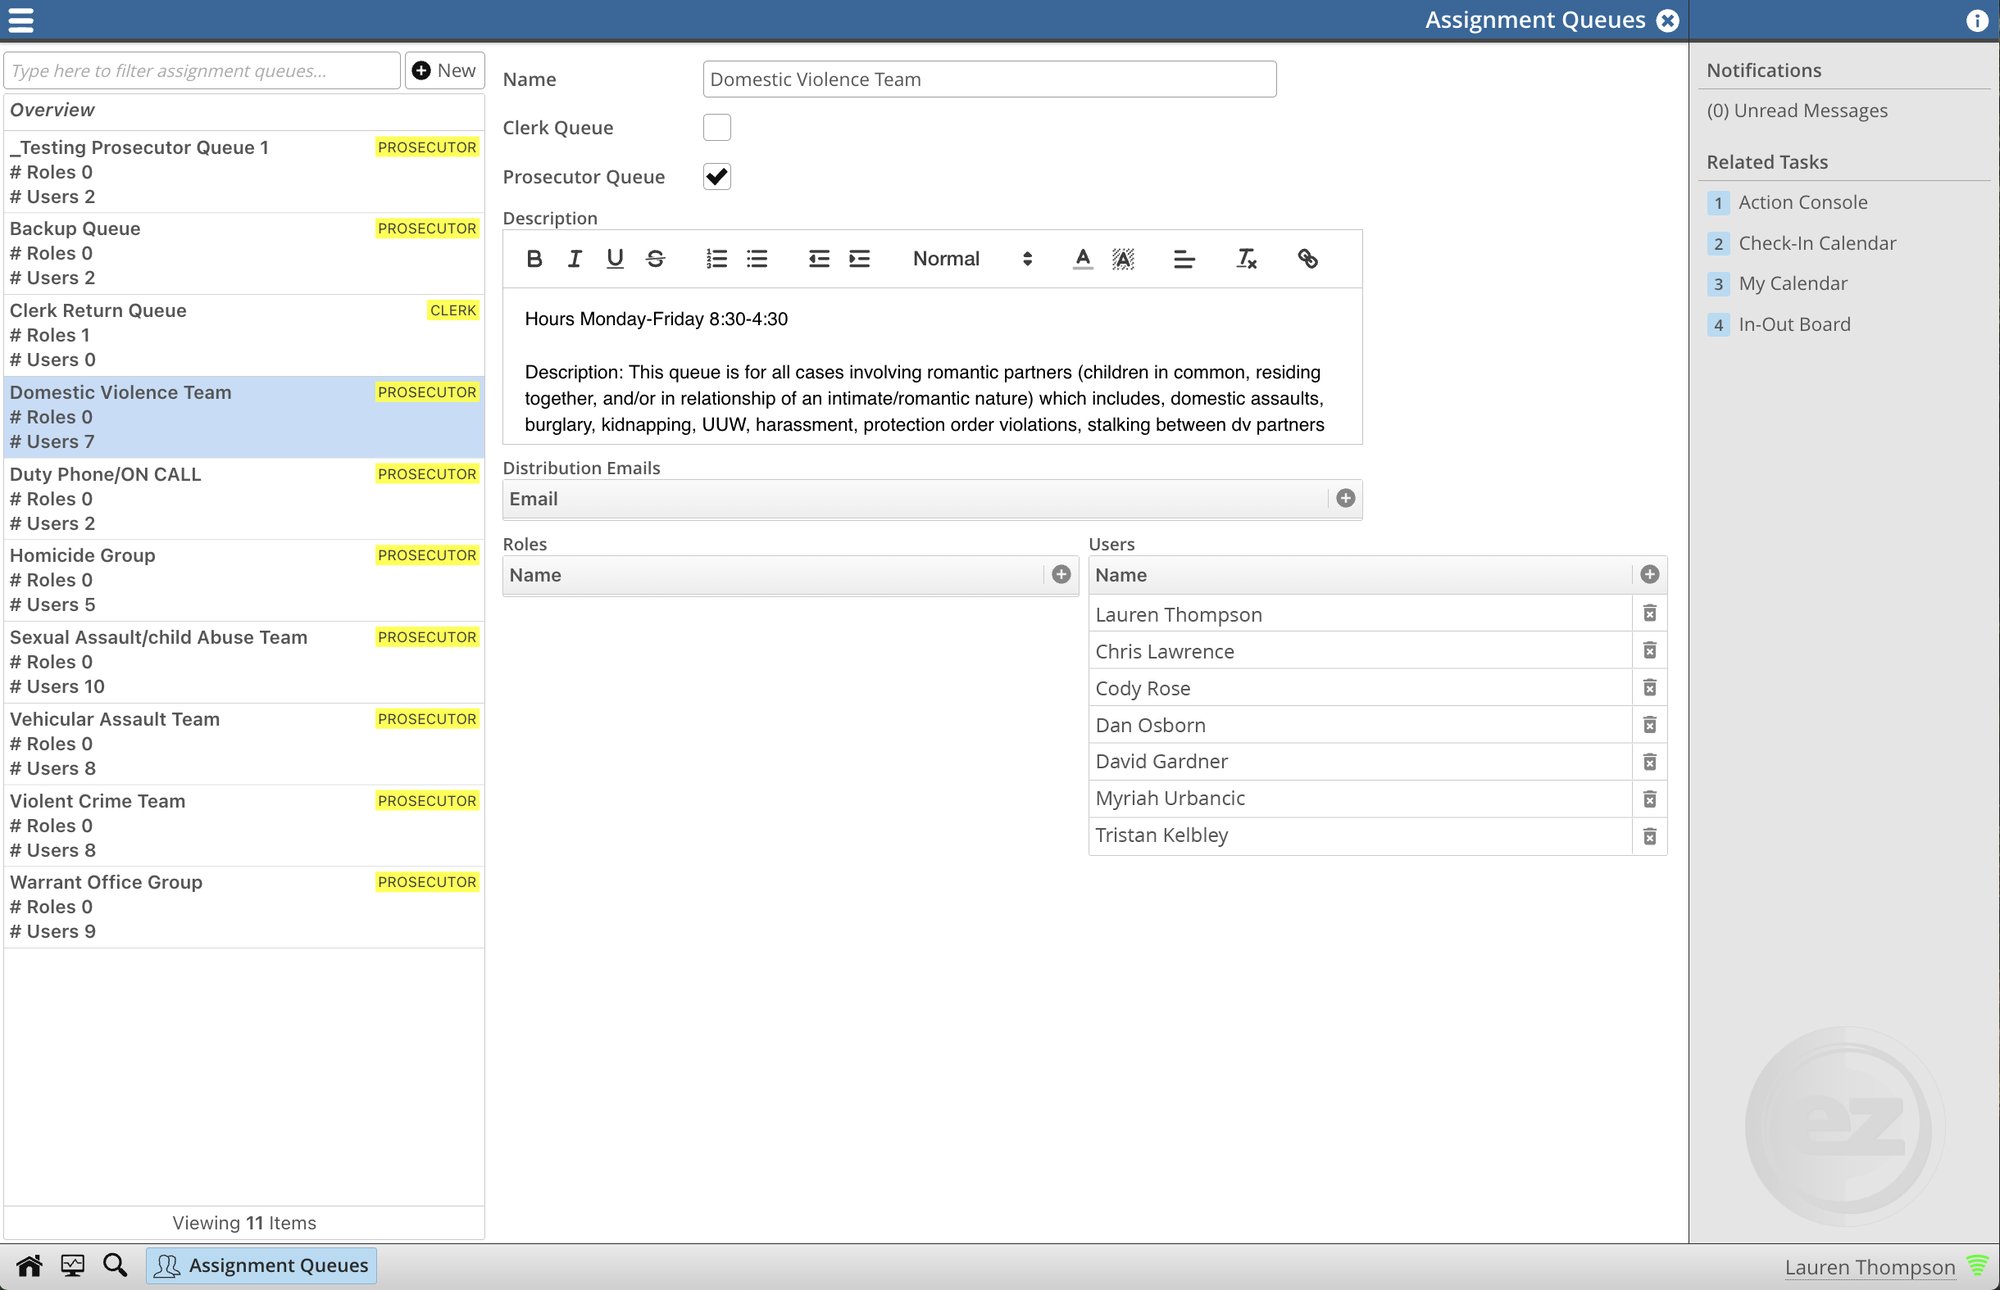This screenshot has width=2000, height=1290.
Task: Toggle italic formatting in description editor
Action: [574, 259]
